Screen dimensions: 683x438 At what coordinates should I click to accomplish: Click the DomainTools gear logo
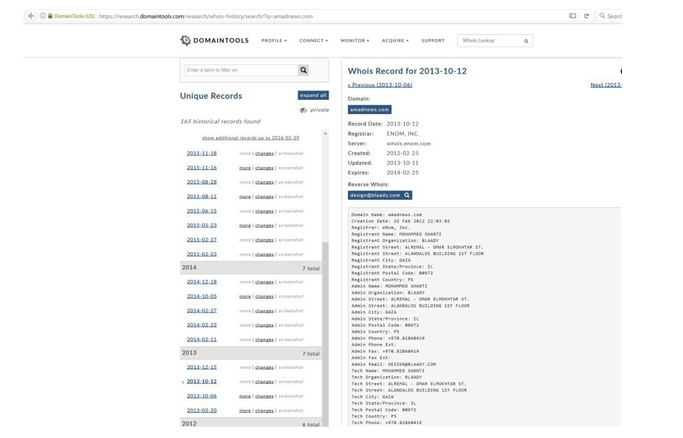point(185,40)
